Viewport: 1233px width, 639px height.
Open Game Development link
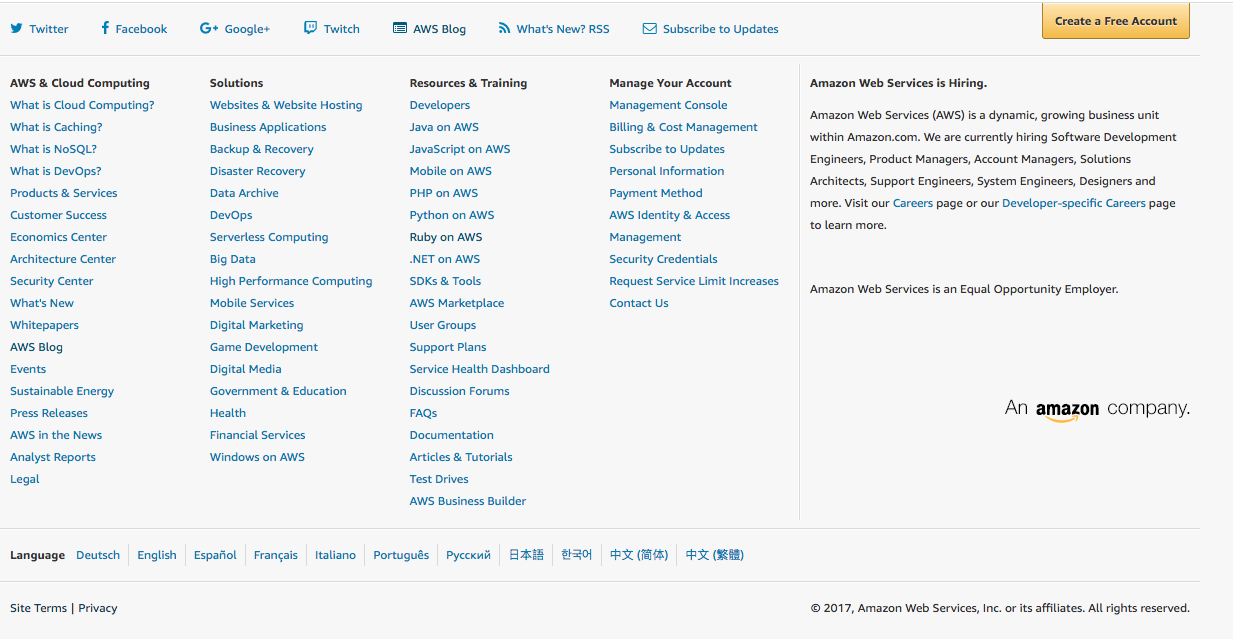point(264,347)
